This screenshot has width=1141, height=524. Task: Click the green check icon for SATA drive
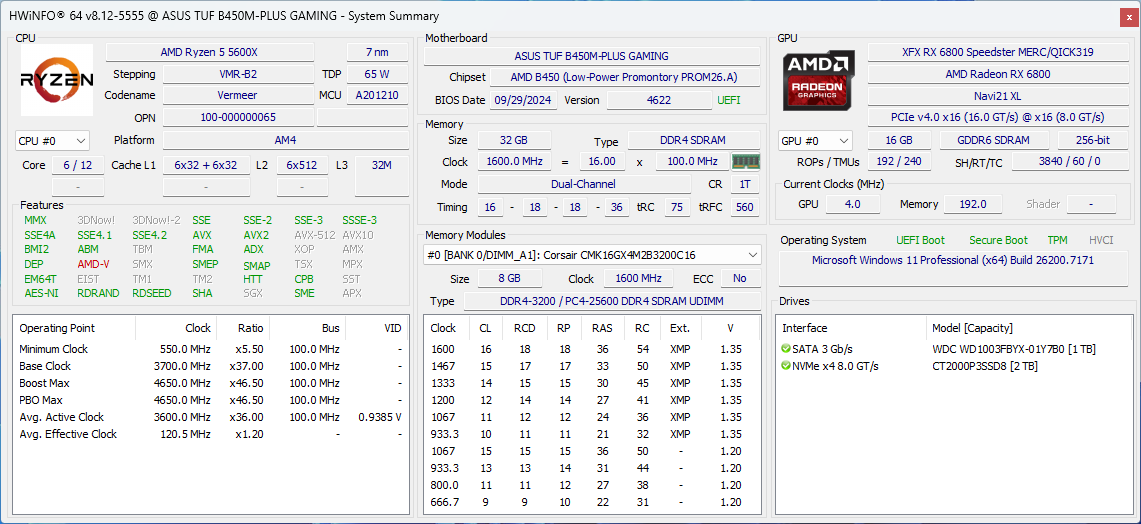786,349
